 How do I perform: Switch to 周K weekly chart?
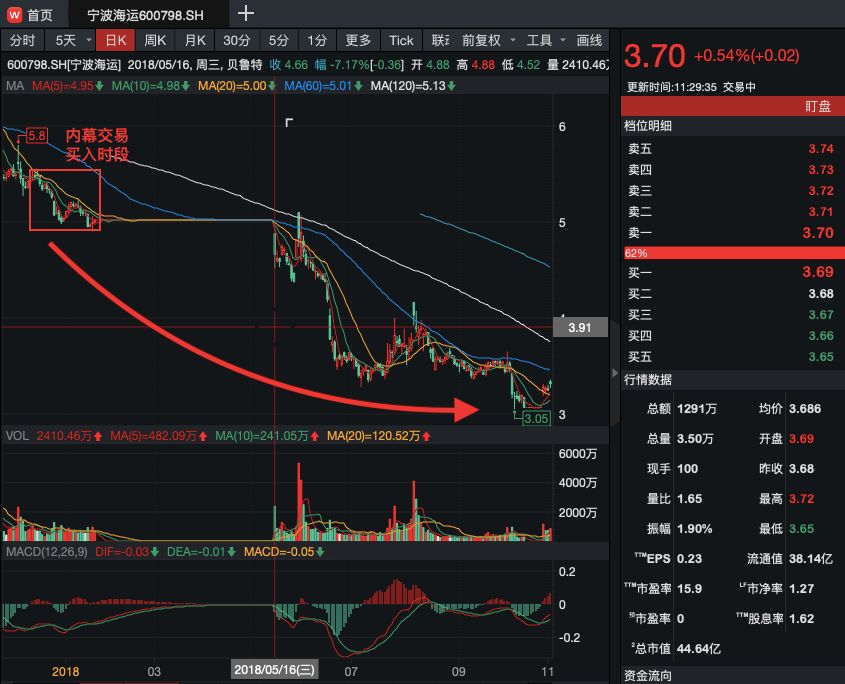(155, 40)
